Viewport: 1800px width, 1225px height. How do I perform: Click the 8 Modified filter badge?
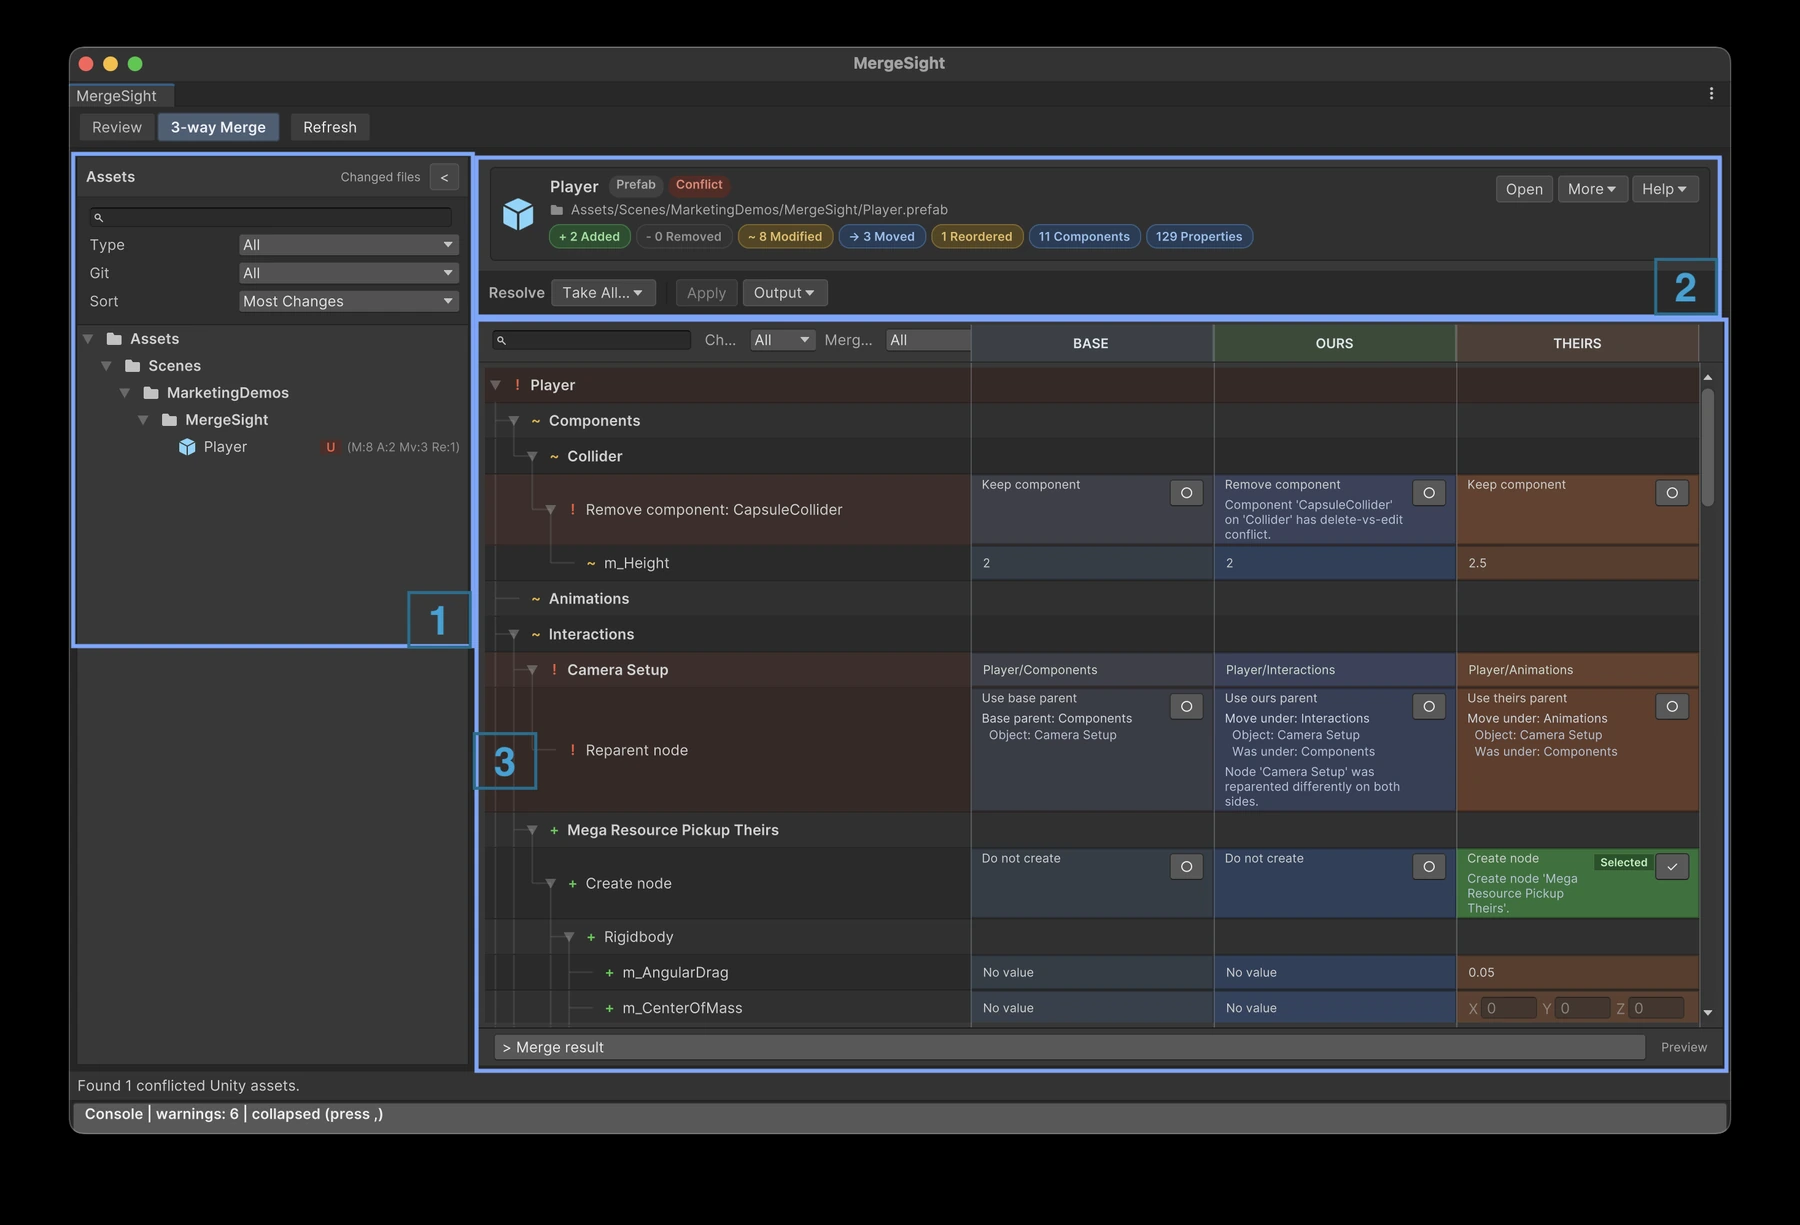pyautogui.click(x=785, y=237)
